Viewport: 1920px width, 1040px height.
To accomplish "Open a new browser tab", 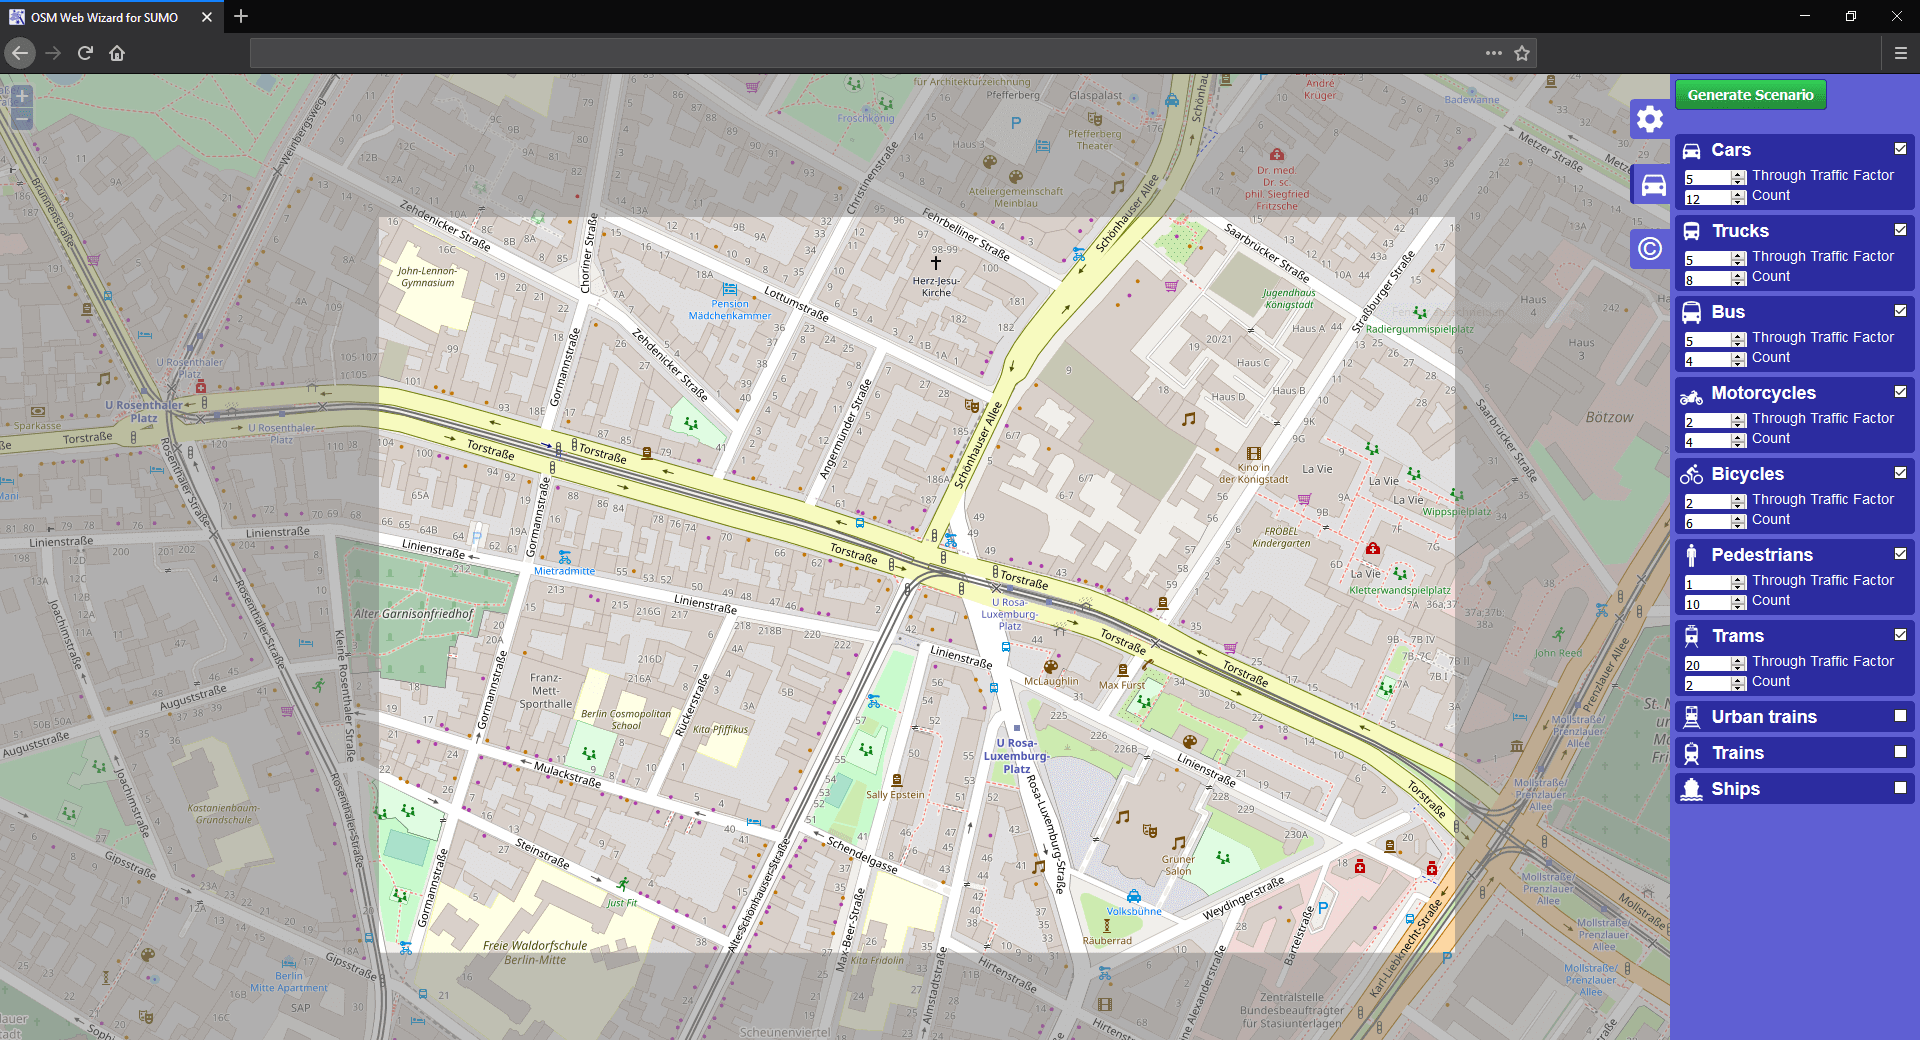I will pos(240,17).
